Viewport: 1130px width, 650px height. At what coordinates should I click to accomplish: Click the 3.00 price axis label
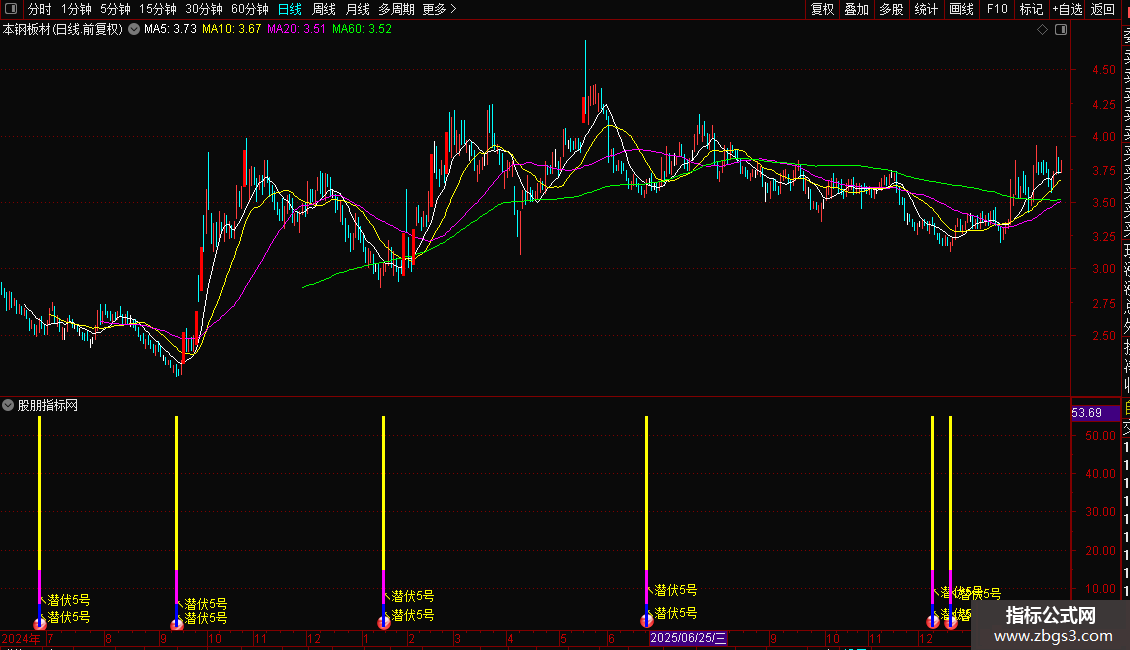[x=1103, y=269]
